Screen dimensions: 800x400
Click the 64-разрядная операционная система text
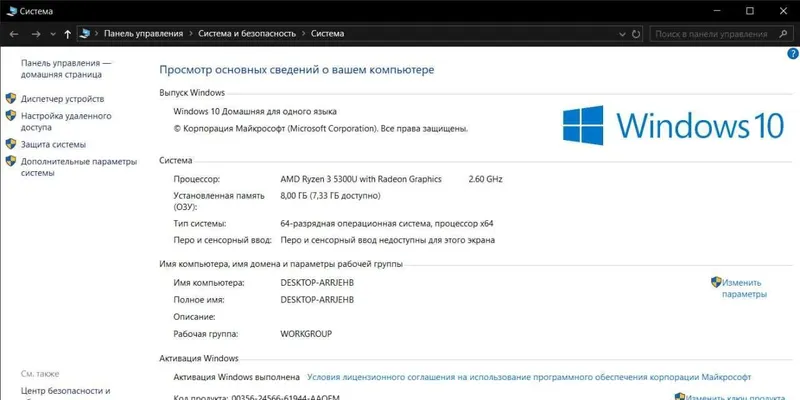tap(387, 223)
